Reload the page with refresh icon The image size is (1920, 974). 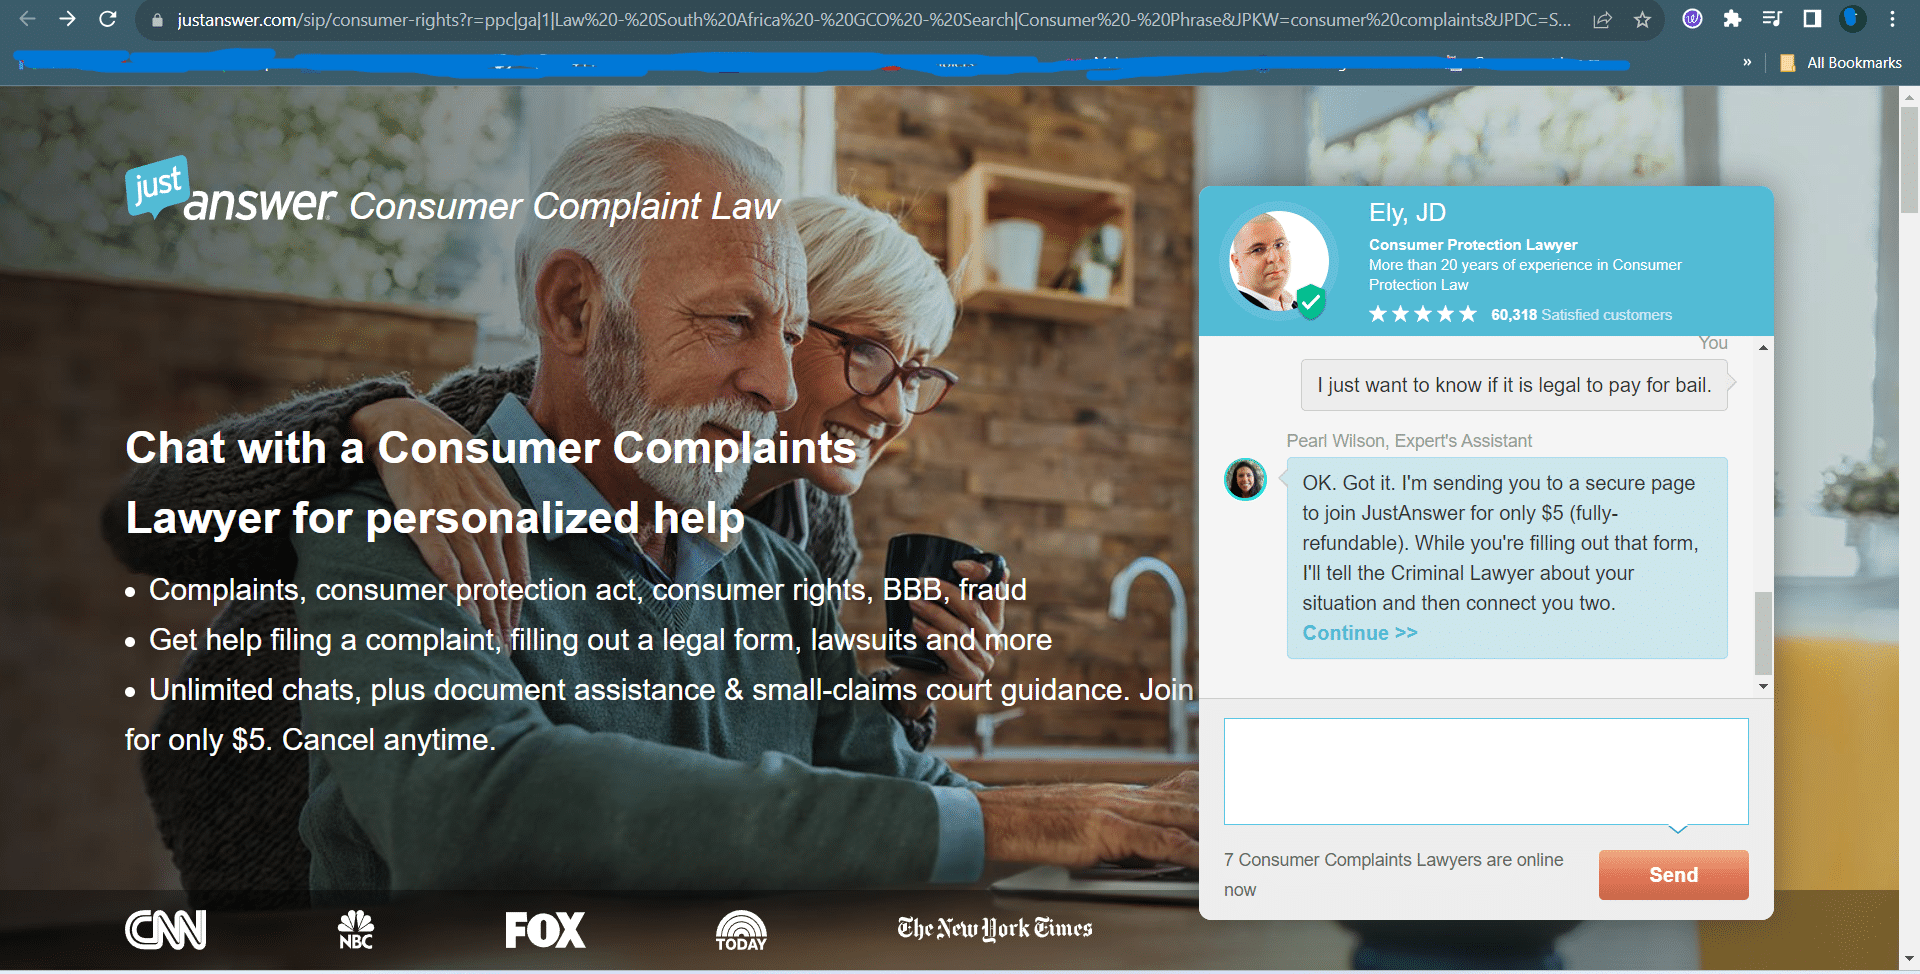(x=108, y=19)
